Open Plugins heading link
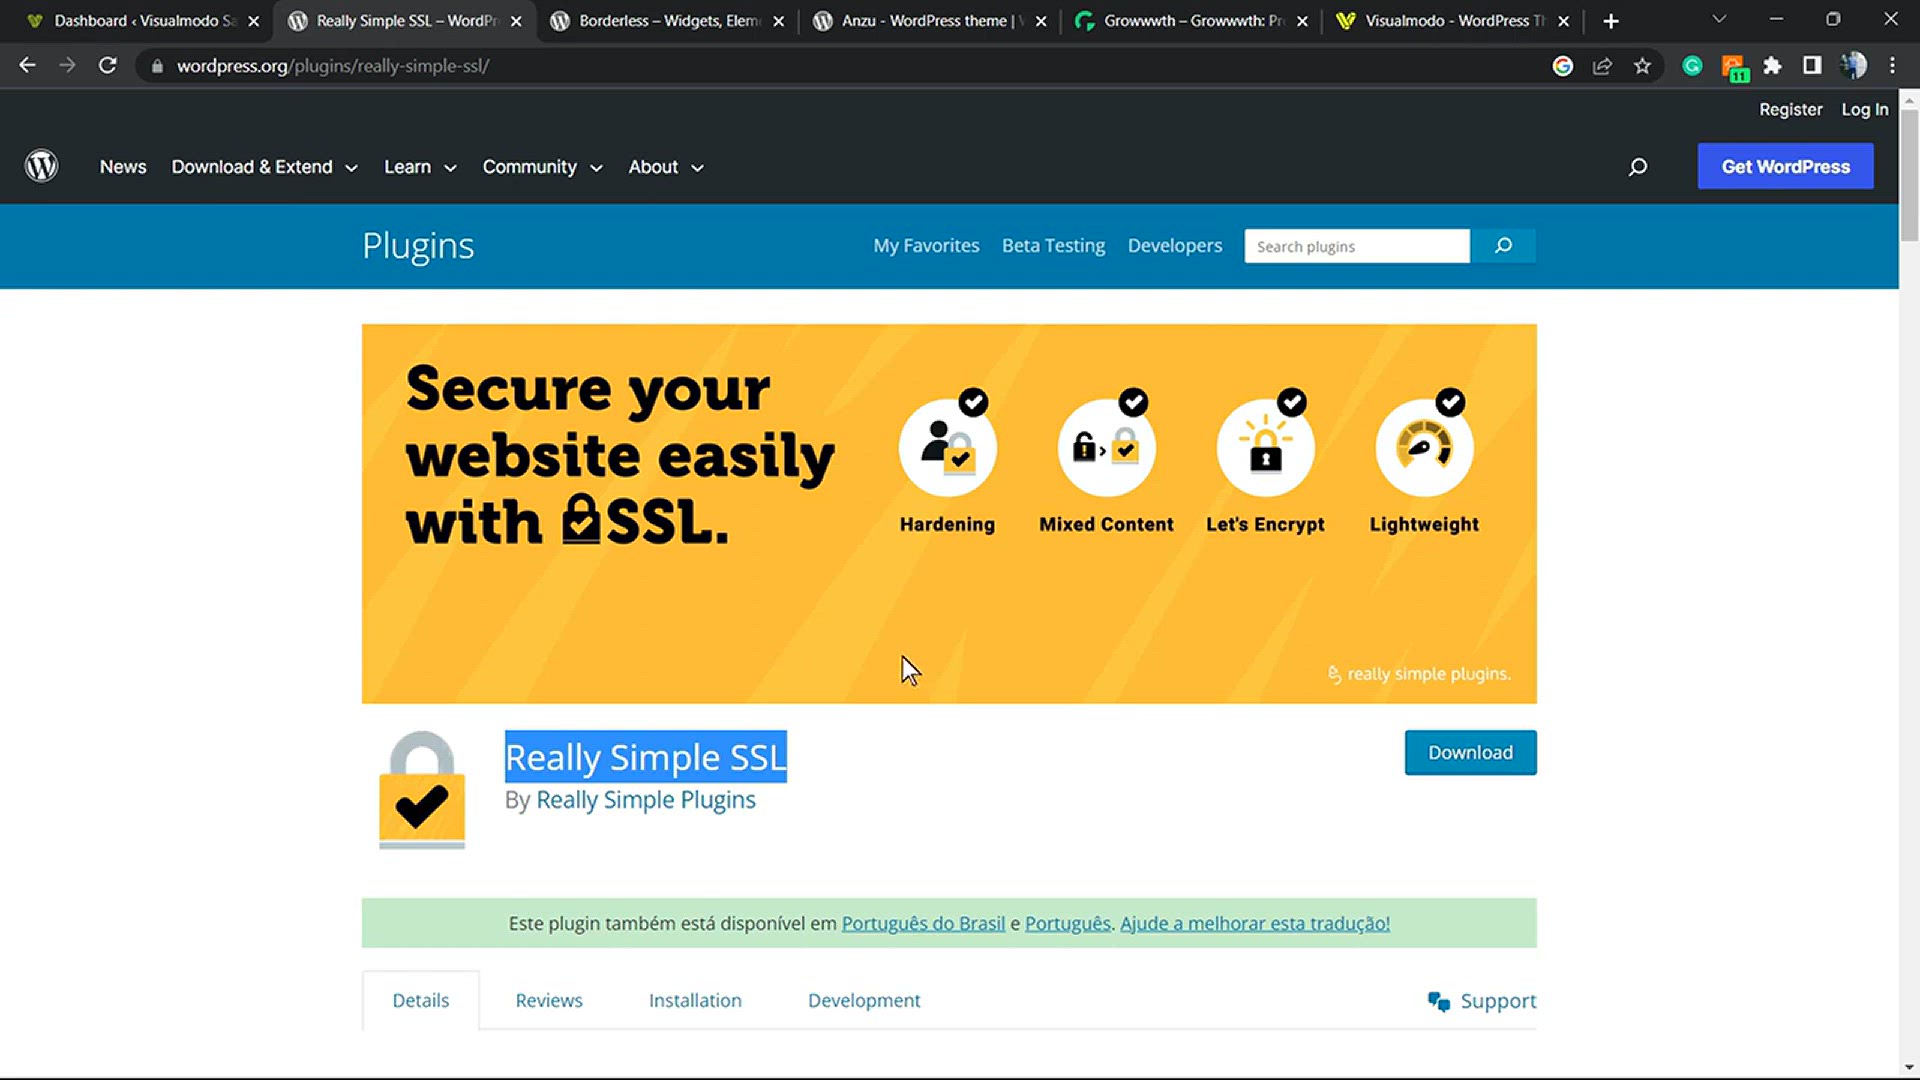 [x=418, y=246]
